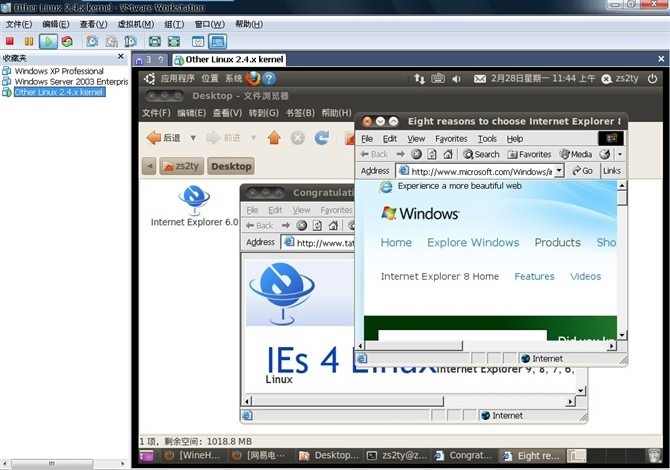The height and width of the screenshot is (470, 670).
Task: Click the network indicator in Ubuntu panel
Action: [x=419, y=79]
